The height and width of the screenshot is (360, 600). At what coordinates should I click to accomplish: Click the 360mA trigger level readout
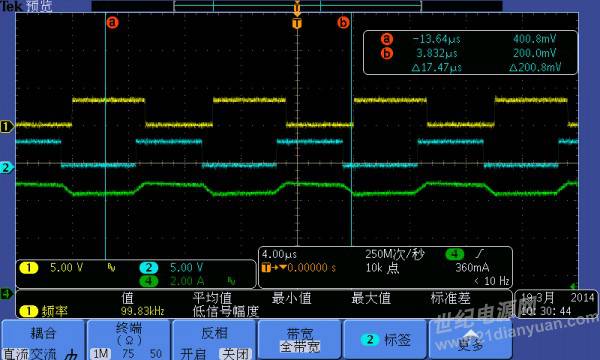point(472,267)
